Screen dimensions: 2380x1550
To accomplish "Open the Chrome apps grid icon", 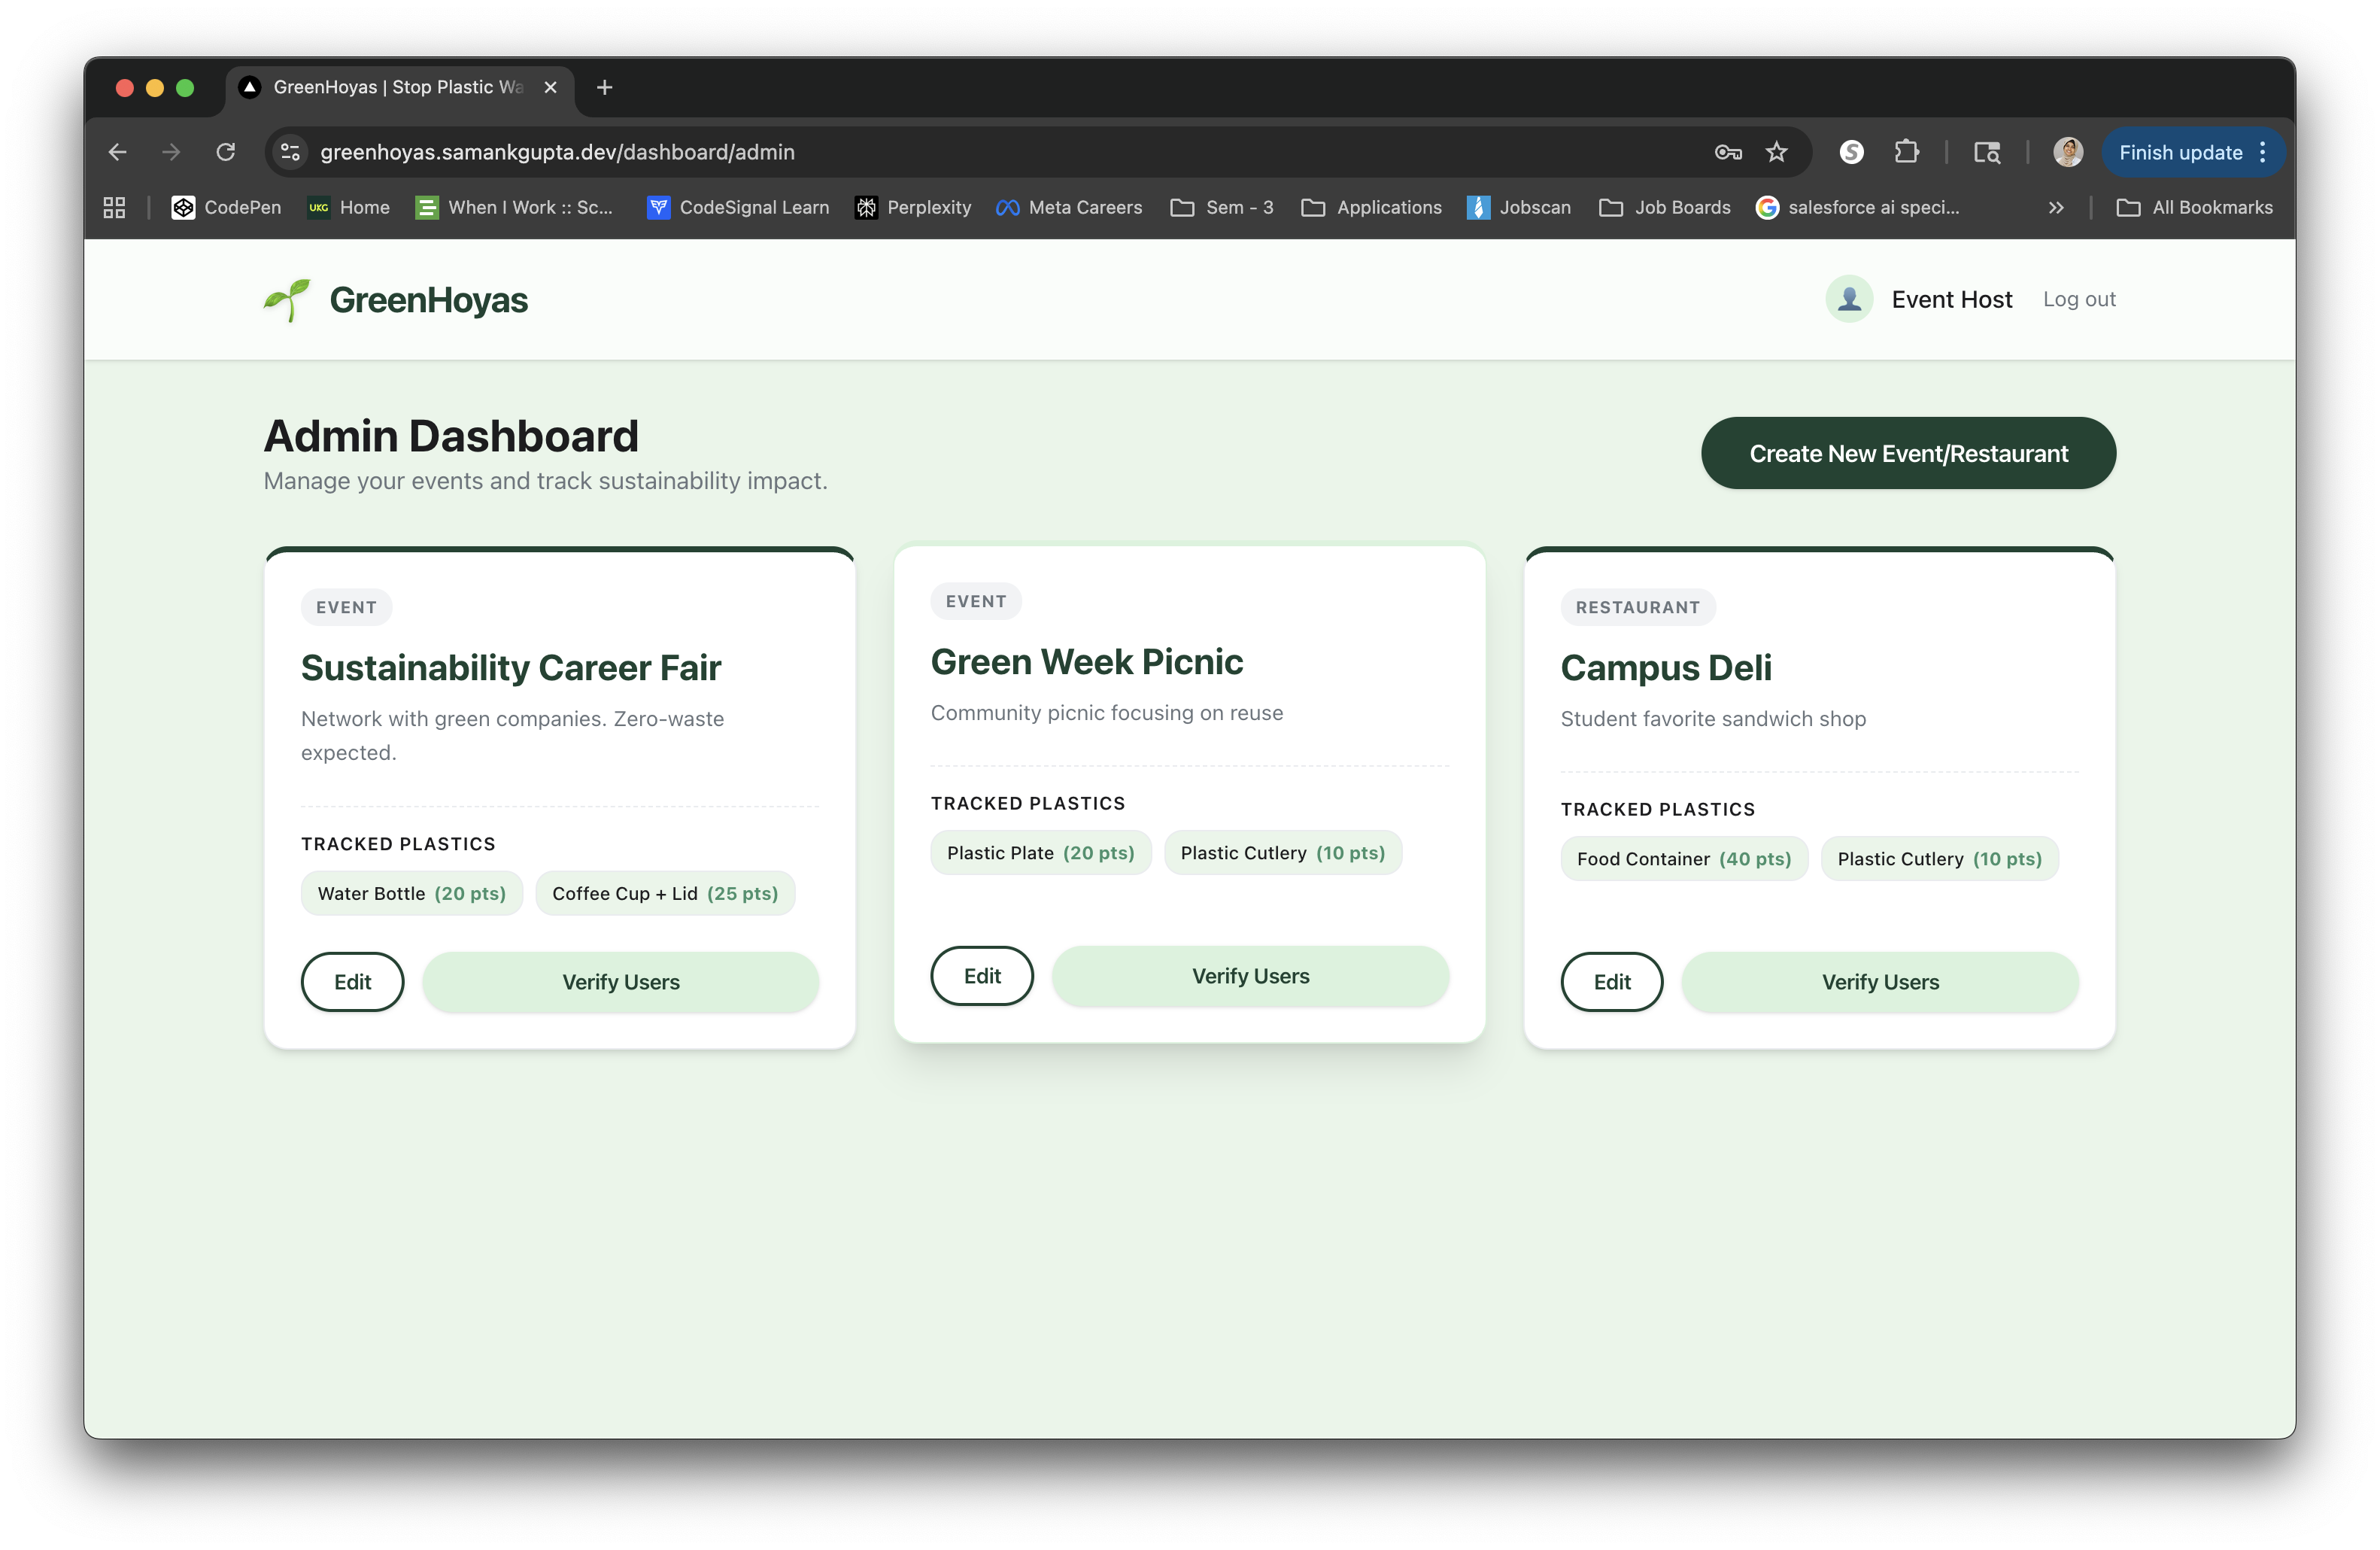I will tap(114, 207).
